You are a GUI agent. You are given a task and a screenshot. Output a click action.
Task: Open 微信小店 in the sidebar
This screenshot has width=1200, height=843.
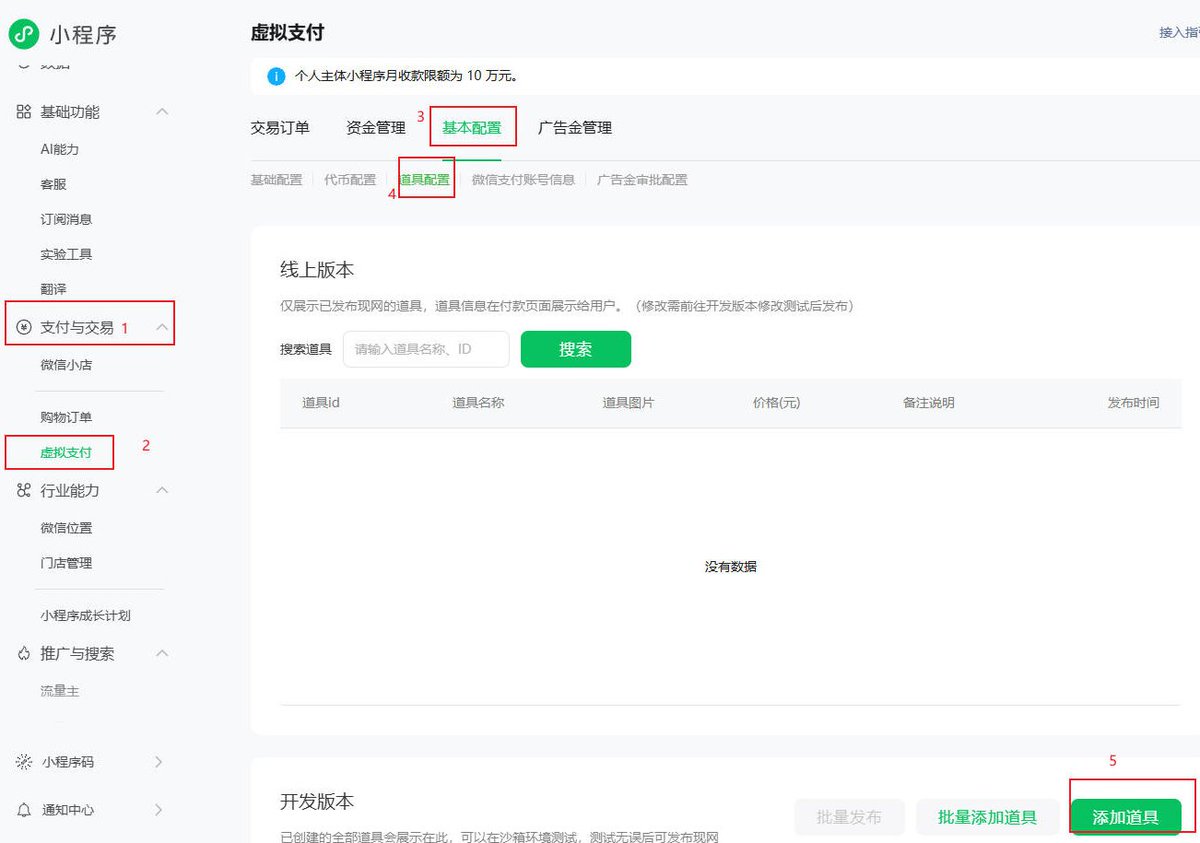coord(66,365)
